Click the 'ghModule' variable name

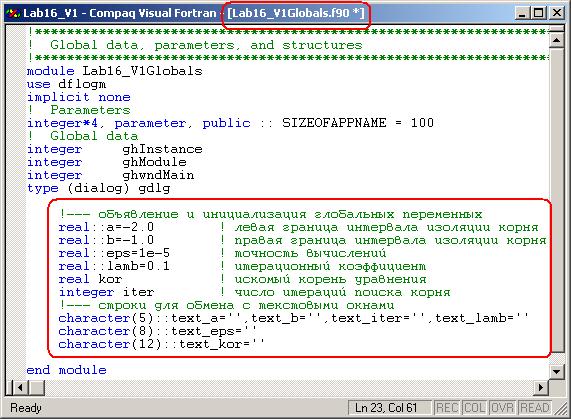point(154,162)
